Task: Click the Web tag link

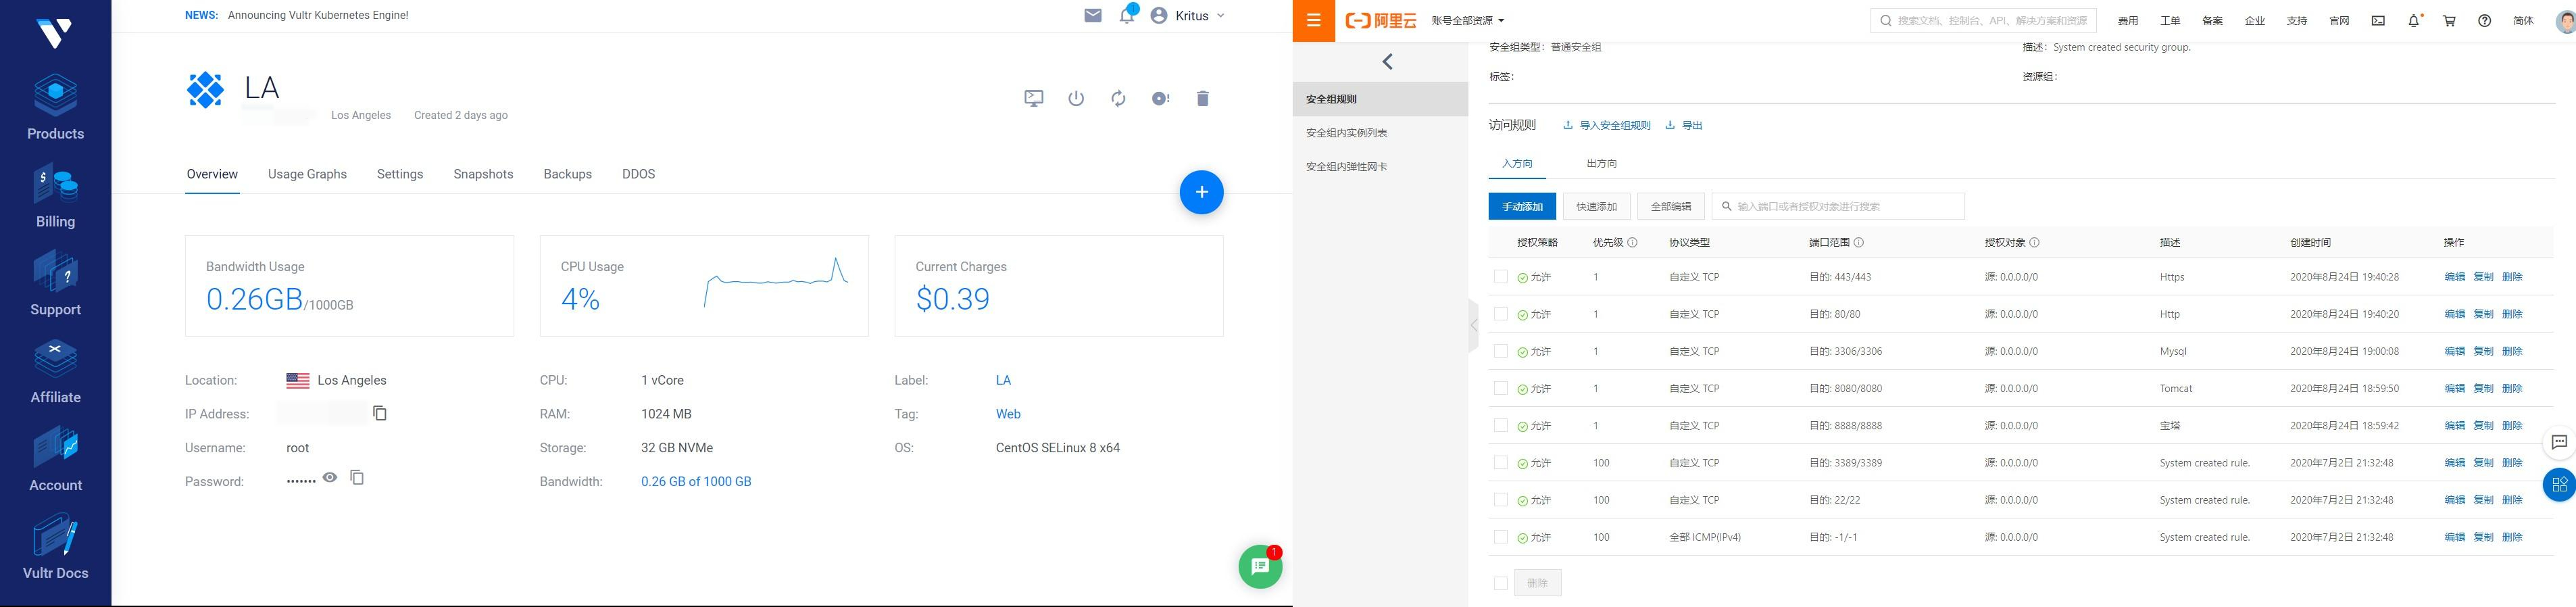Action: tap(1008, 414)
